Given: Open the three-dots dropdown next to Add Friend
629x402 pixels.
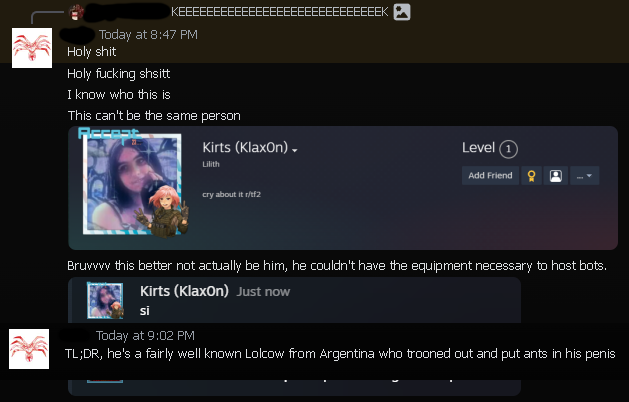Looking at the screenshot, I should click(x=584, y=176).
